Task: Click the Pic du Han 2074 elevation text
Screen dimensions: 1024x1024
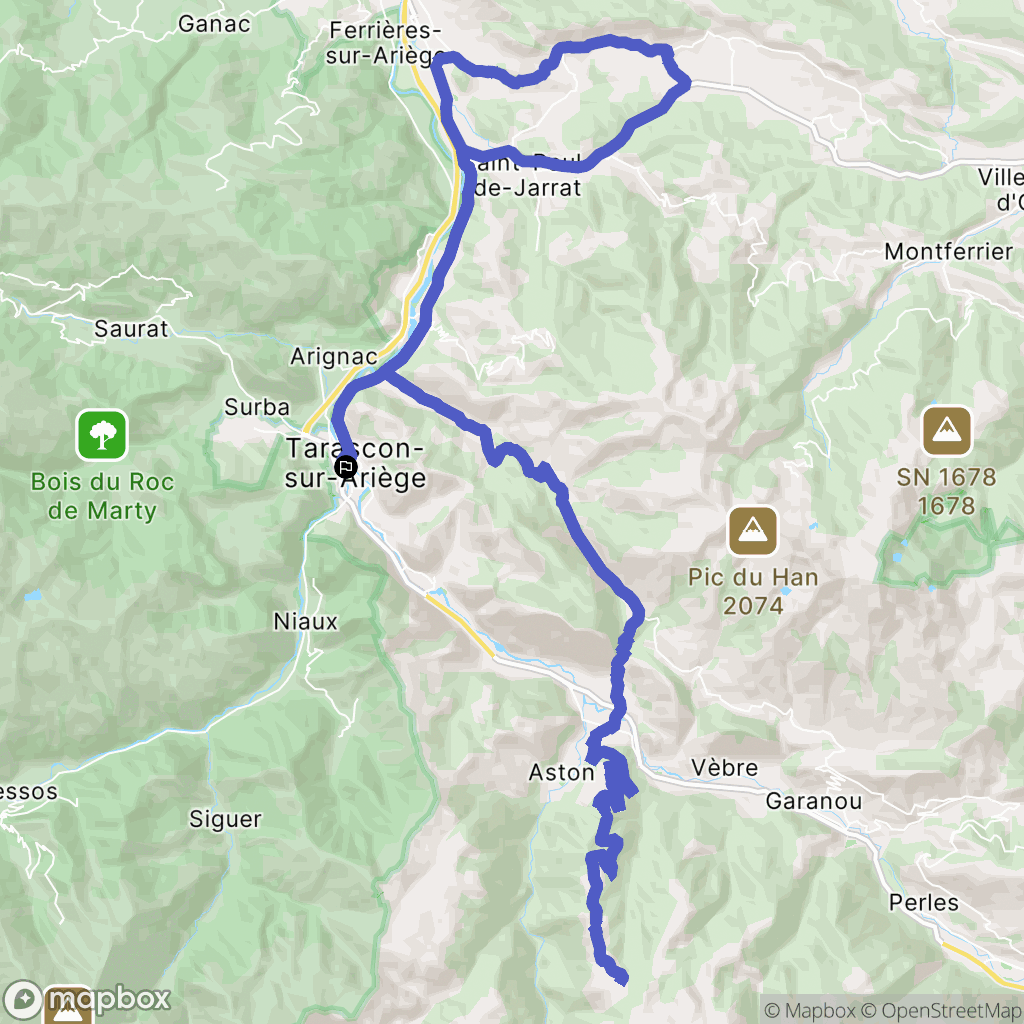Action: pyautogui.click(x=753, y=592)
